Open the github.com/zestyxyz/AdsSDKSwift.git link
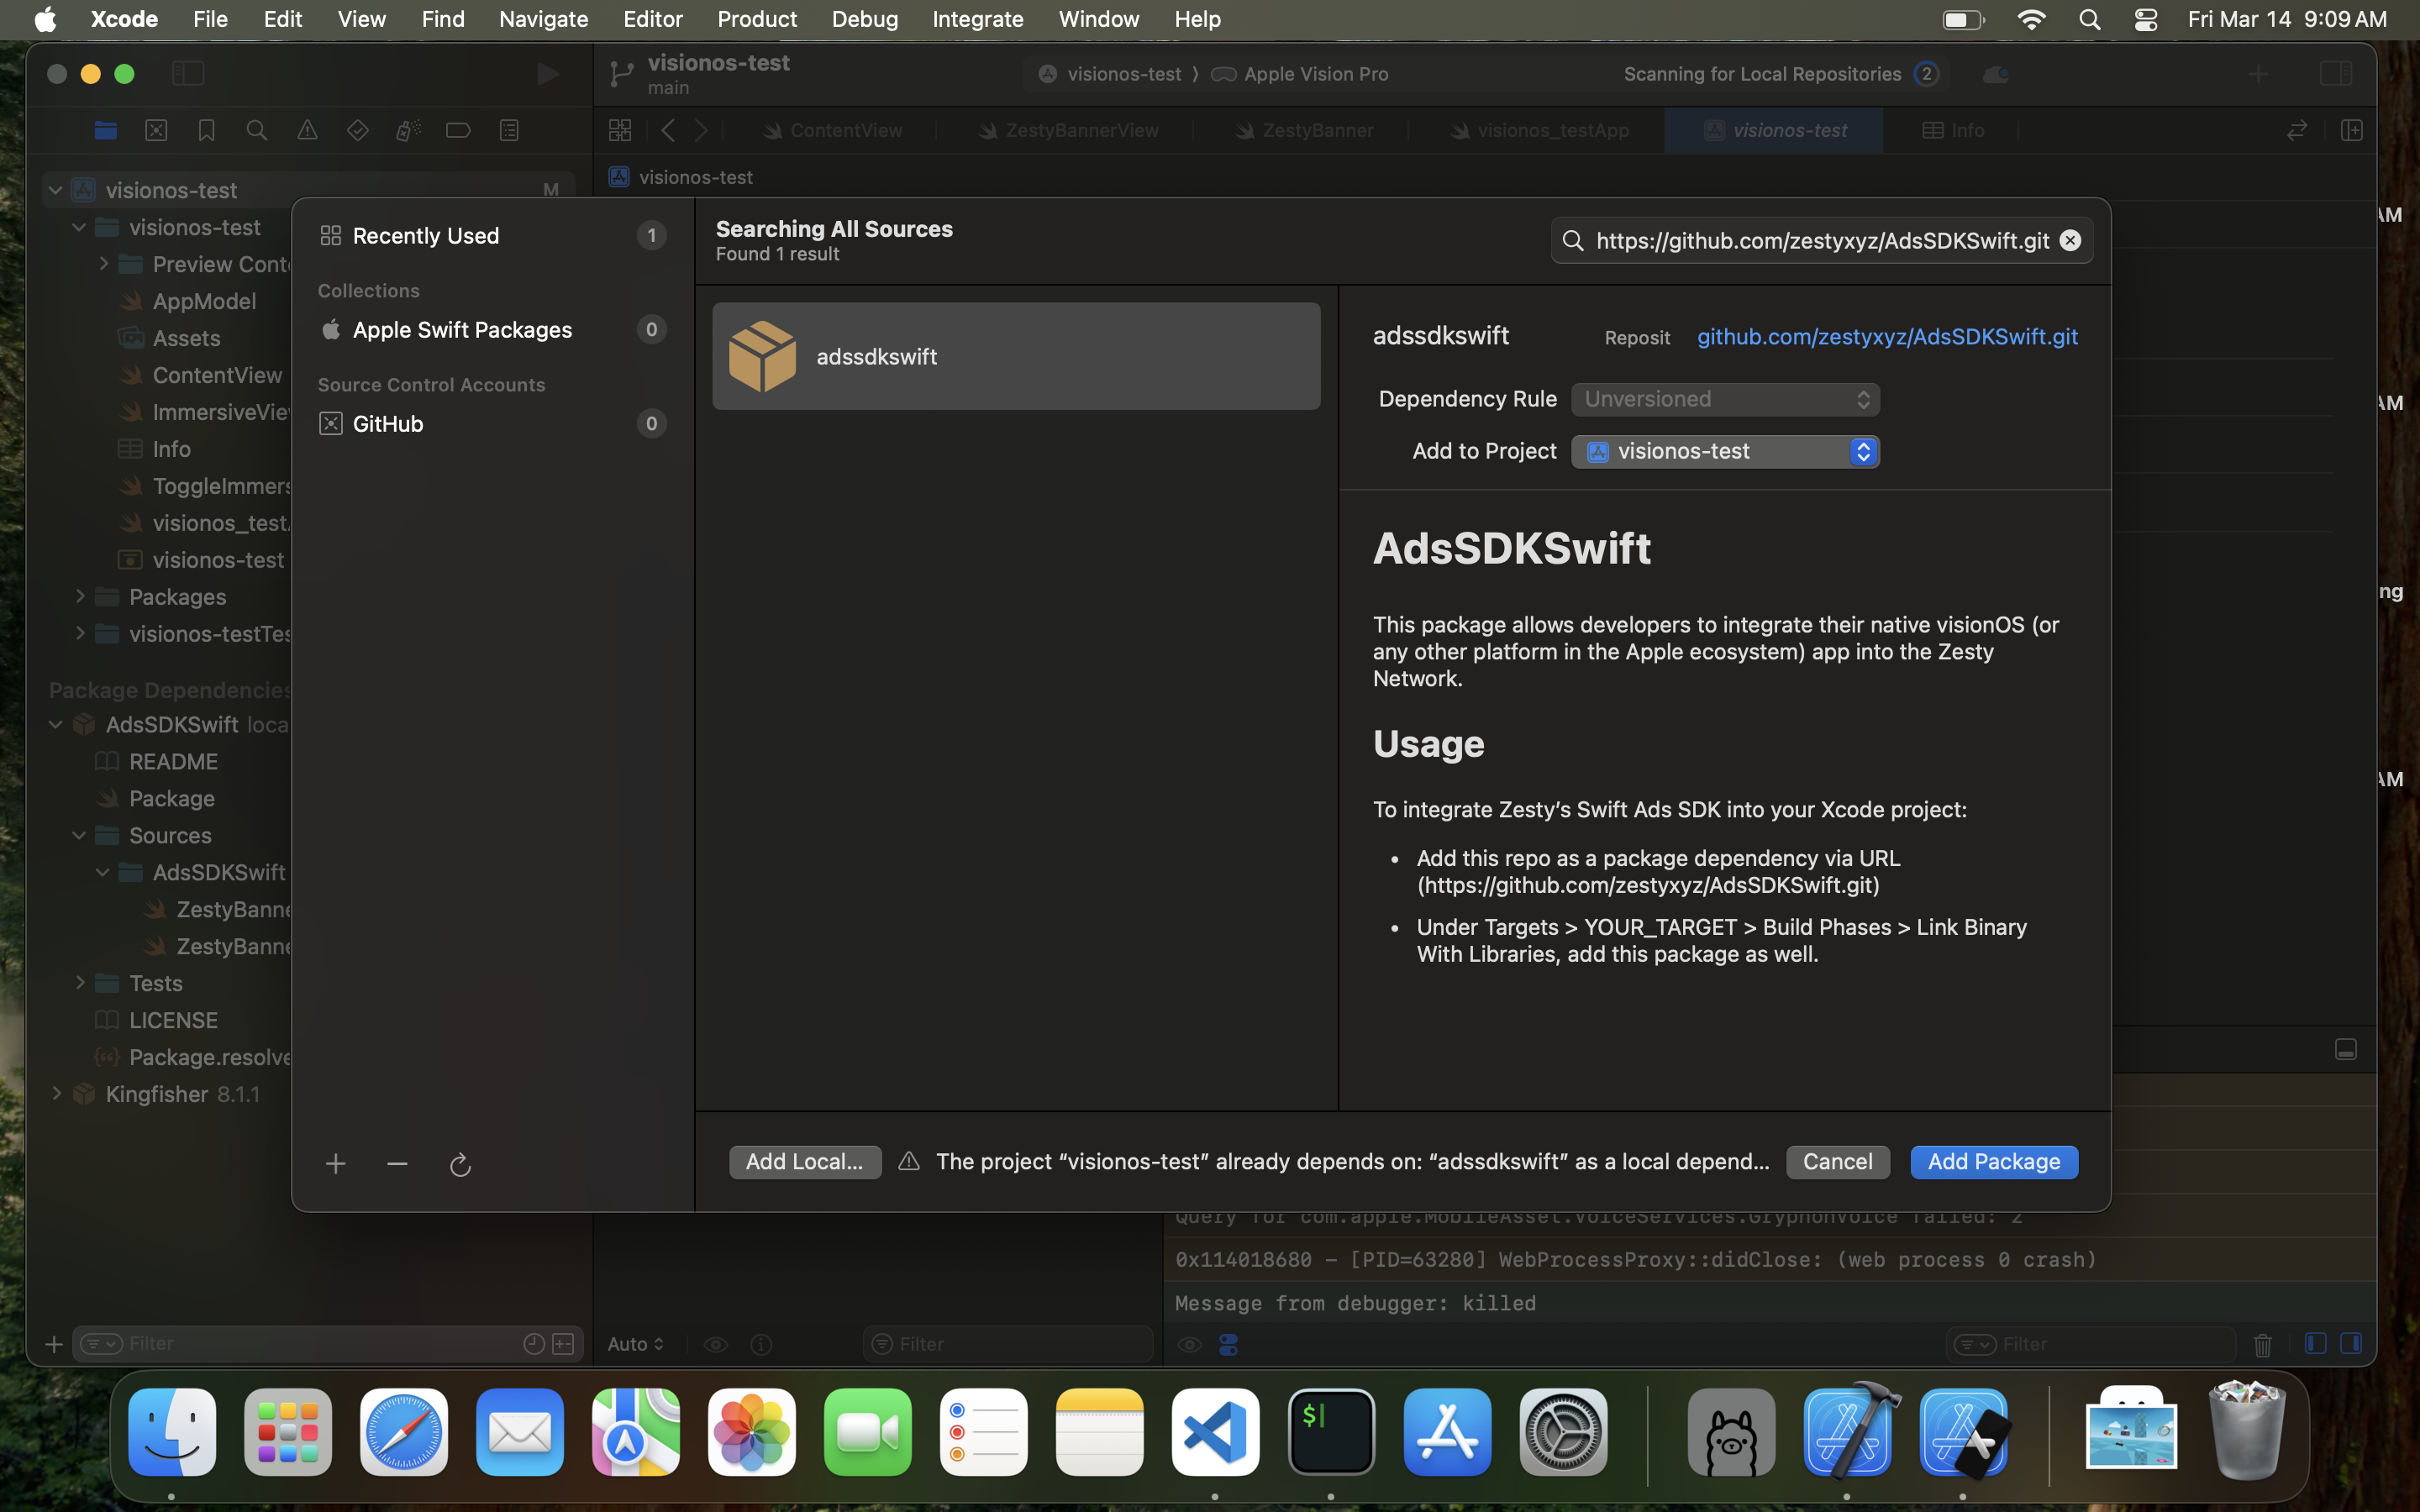Screen dimensions: 2420x1512 coord(1887,337)
